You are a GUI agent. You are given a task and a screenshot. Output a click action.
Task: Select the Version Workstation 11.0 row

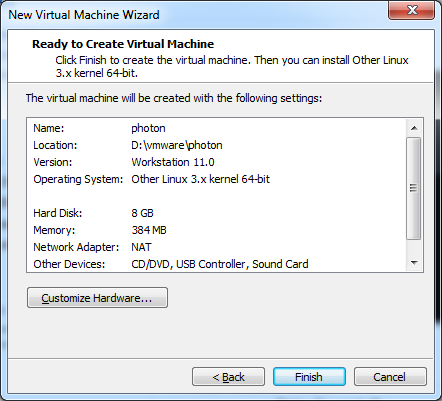[217, 162]
